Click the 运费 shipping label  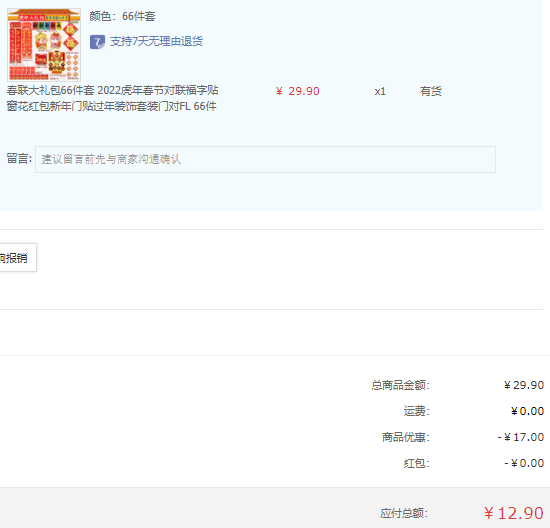point(417,411)
